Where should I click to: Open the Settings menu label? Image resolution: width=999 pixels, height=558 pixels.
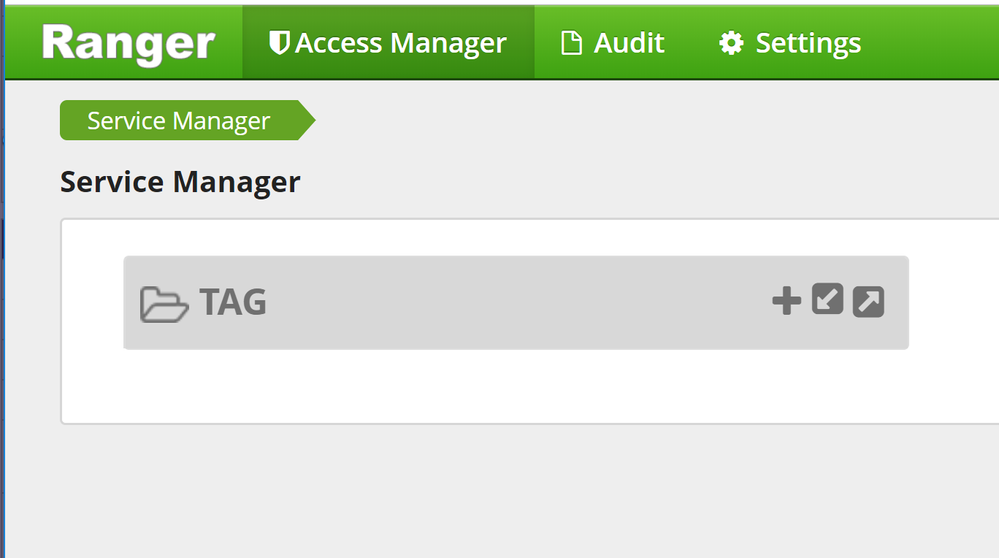pos(808,43)
